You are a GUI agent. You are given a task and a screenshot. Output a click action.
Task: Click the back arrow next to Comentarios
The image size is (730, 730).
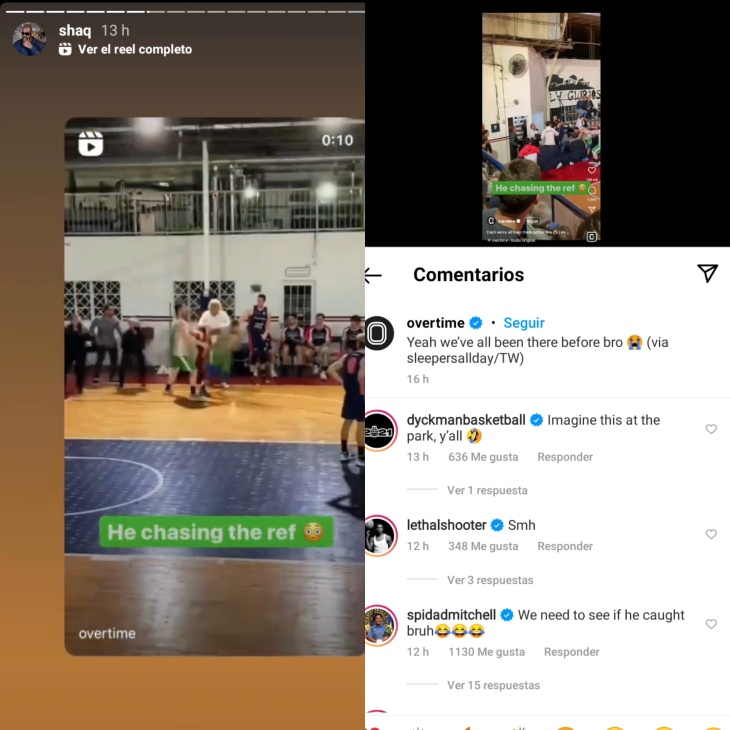coord(373,275)
